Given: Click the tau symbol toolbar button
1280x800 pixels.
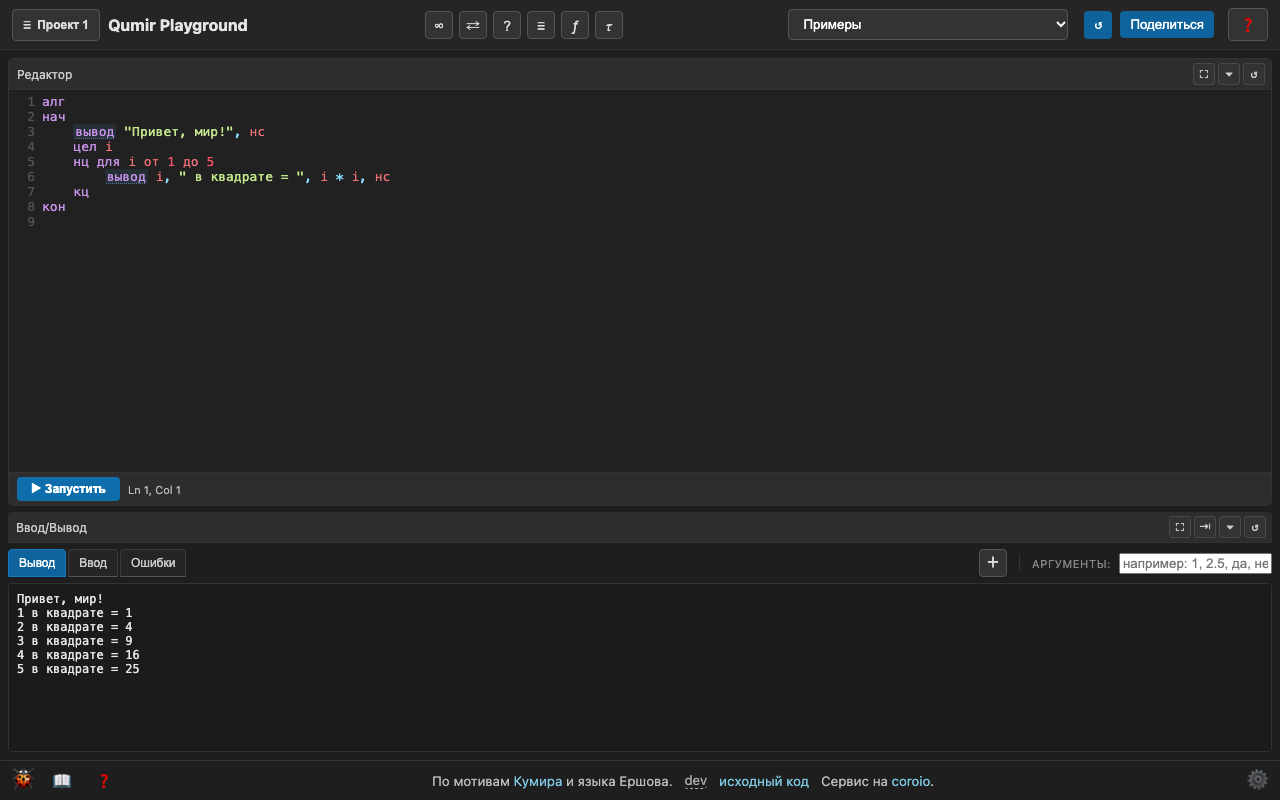Looking at the screenshot, I should point(609,25).
